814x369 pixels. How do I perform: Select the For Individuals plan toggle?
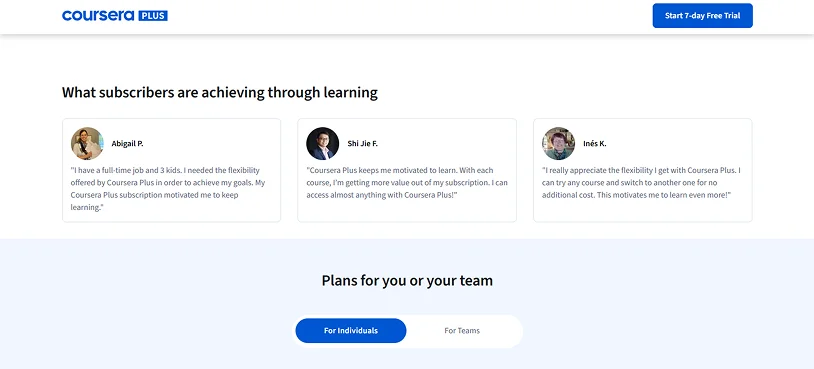click(351, 331)
